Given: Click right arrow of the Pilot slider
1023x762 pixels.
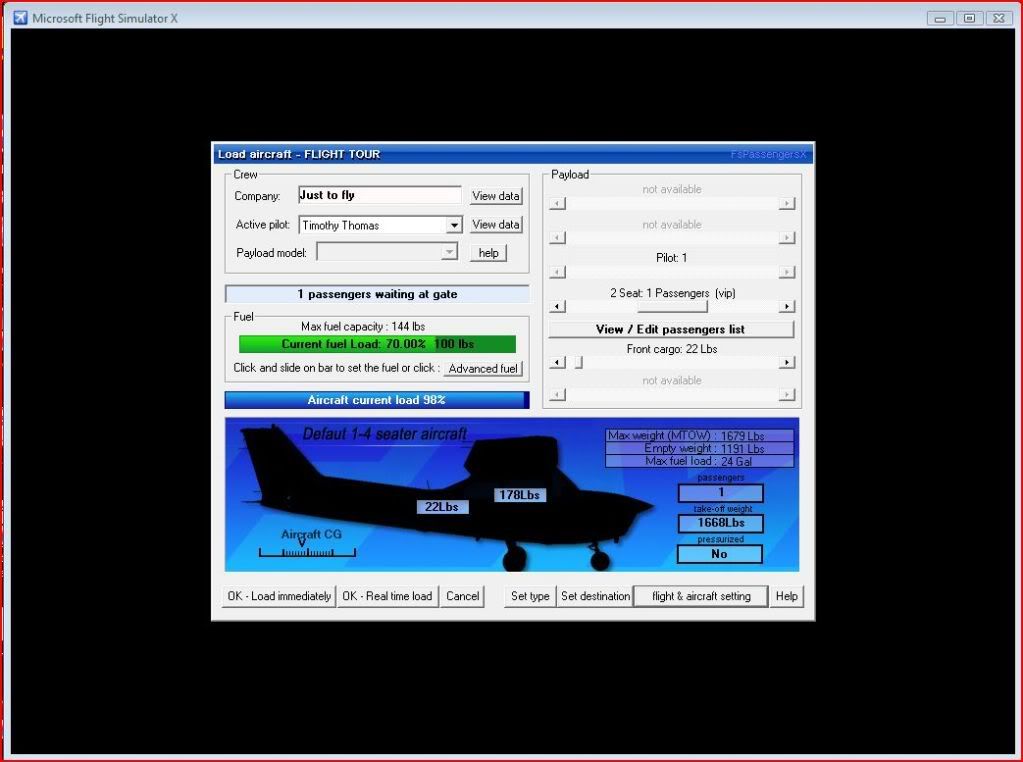Looking at the screenshot, I should point(787,271).
